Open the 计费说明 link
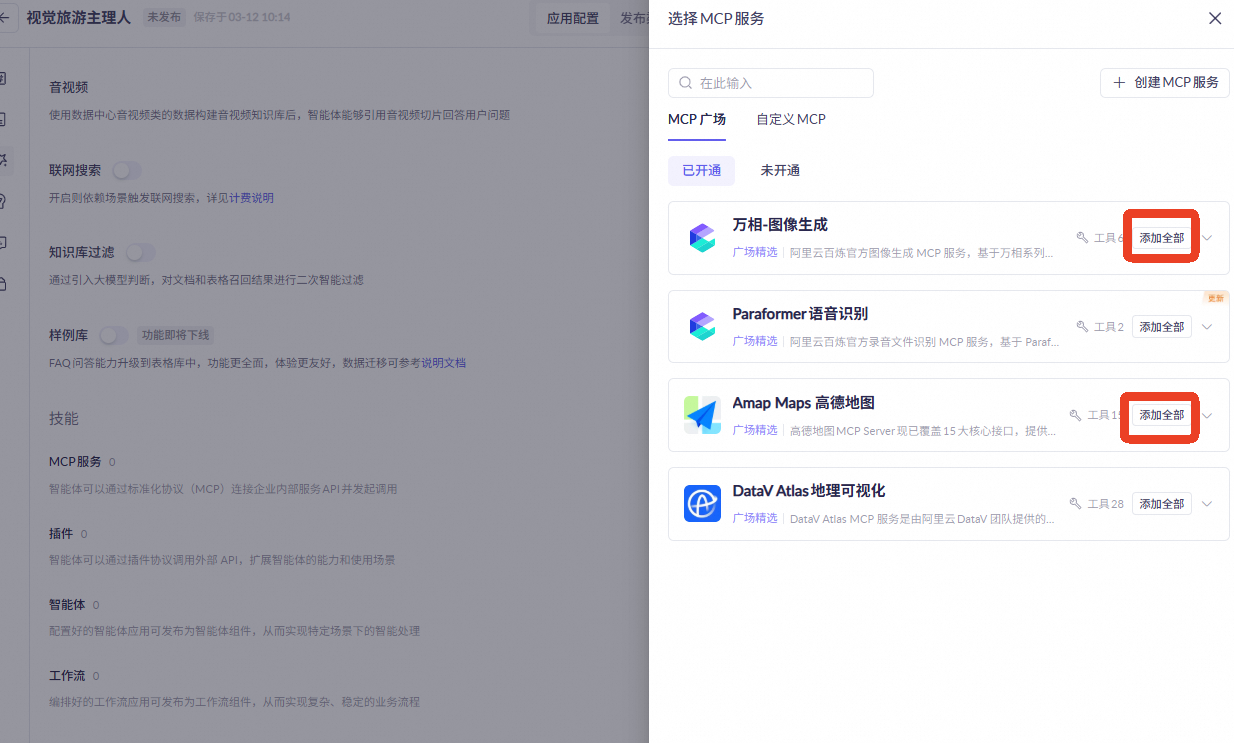 click(x=250, y=198)
